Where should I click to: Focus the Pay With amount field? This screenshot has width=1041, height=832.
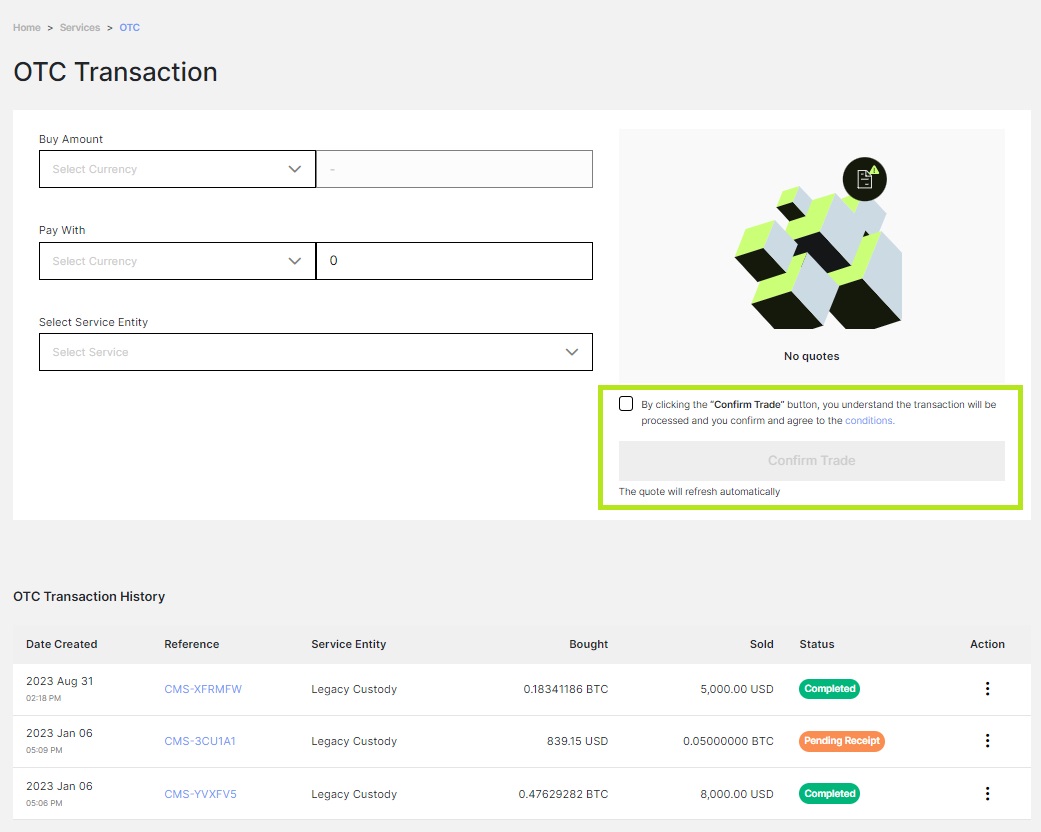coord(454,261)
